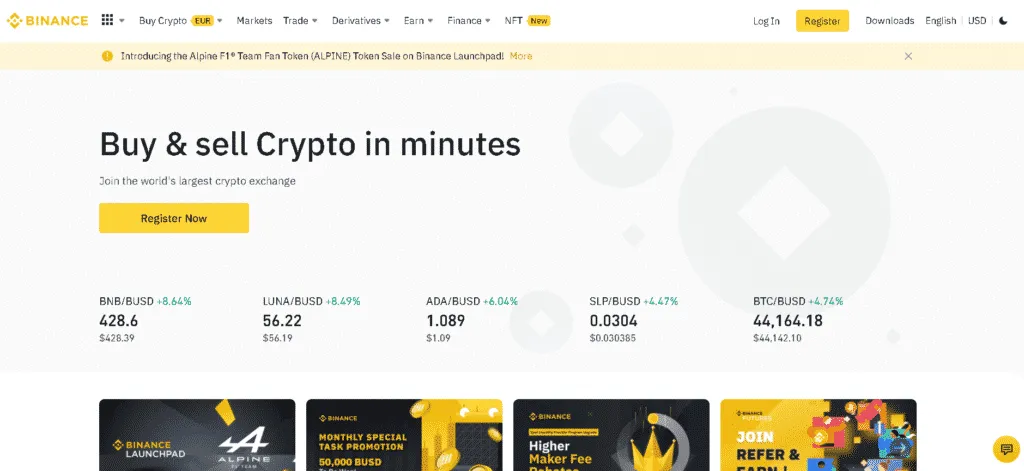1024x471 pixels.
Task: Expand the Buy Crypto dropdown
Action: click(181, 21)
